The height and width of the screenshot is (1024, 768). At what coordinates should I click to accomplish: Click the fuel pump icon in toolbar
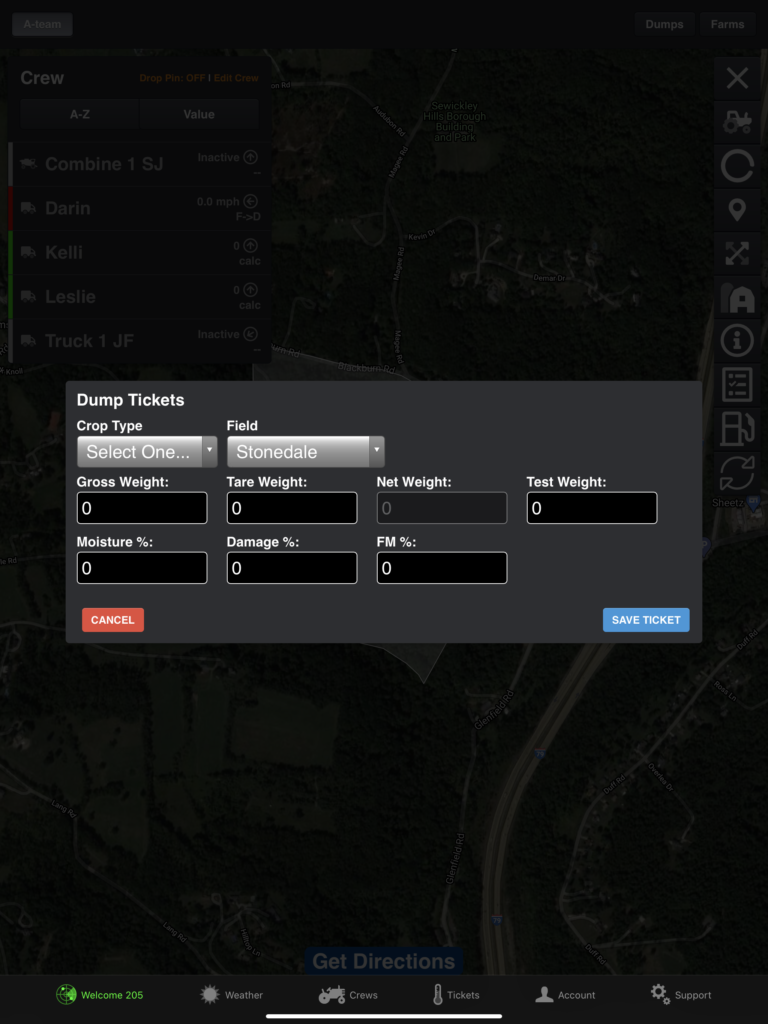(x=737, y=428)
